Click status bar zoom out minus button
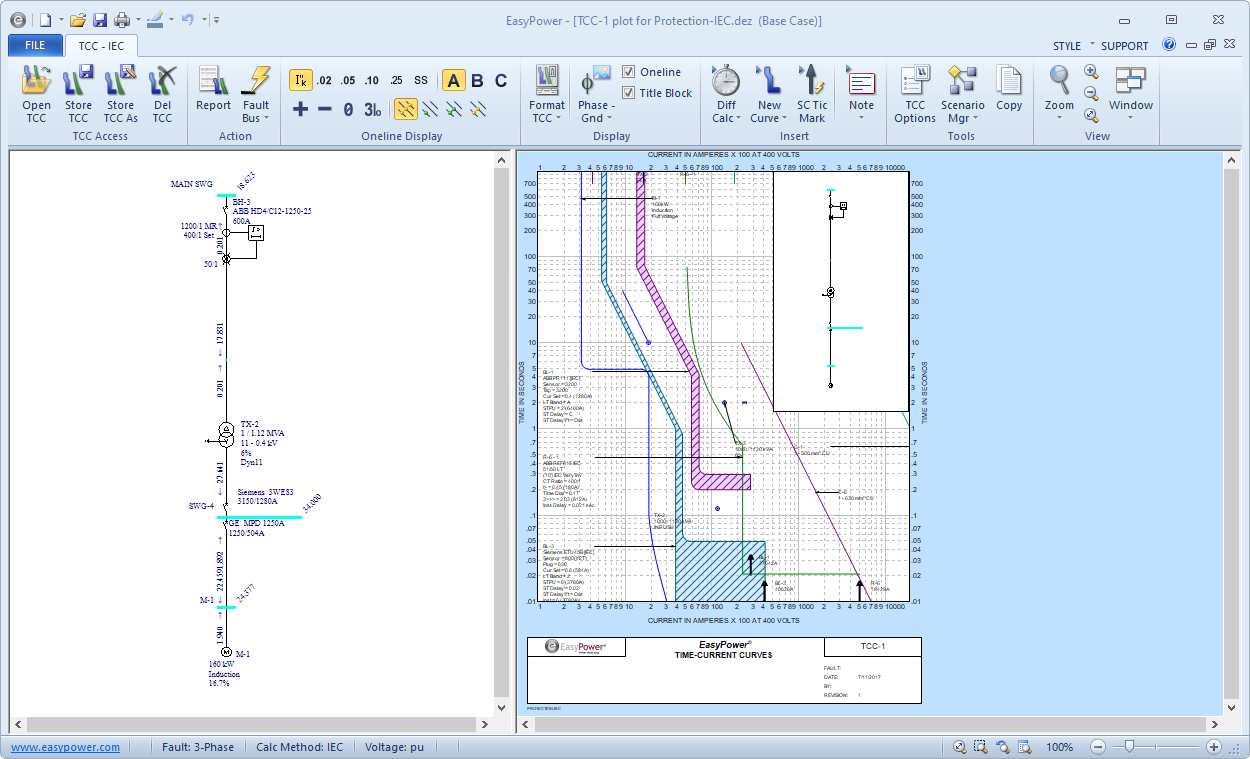 point(1097,747)
